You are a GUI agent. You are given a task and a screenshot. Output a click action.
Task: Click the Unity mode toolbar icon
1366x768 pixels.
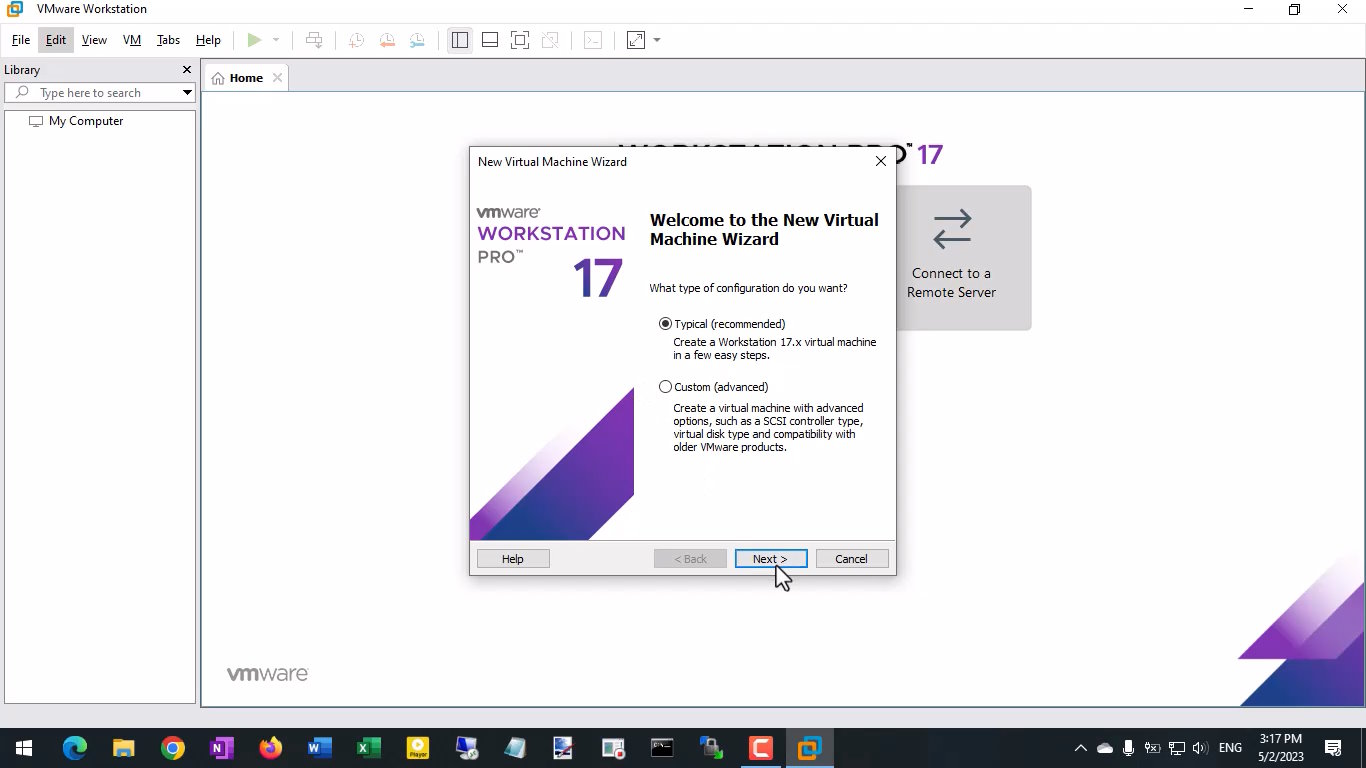pos(549,40)
